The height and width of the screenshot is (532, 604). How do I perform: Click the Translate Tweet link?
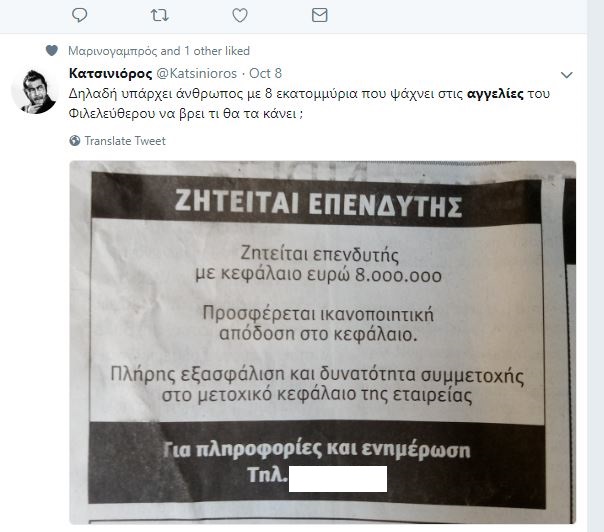pos(125,141)
